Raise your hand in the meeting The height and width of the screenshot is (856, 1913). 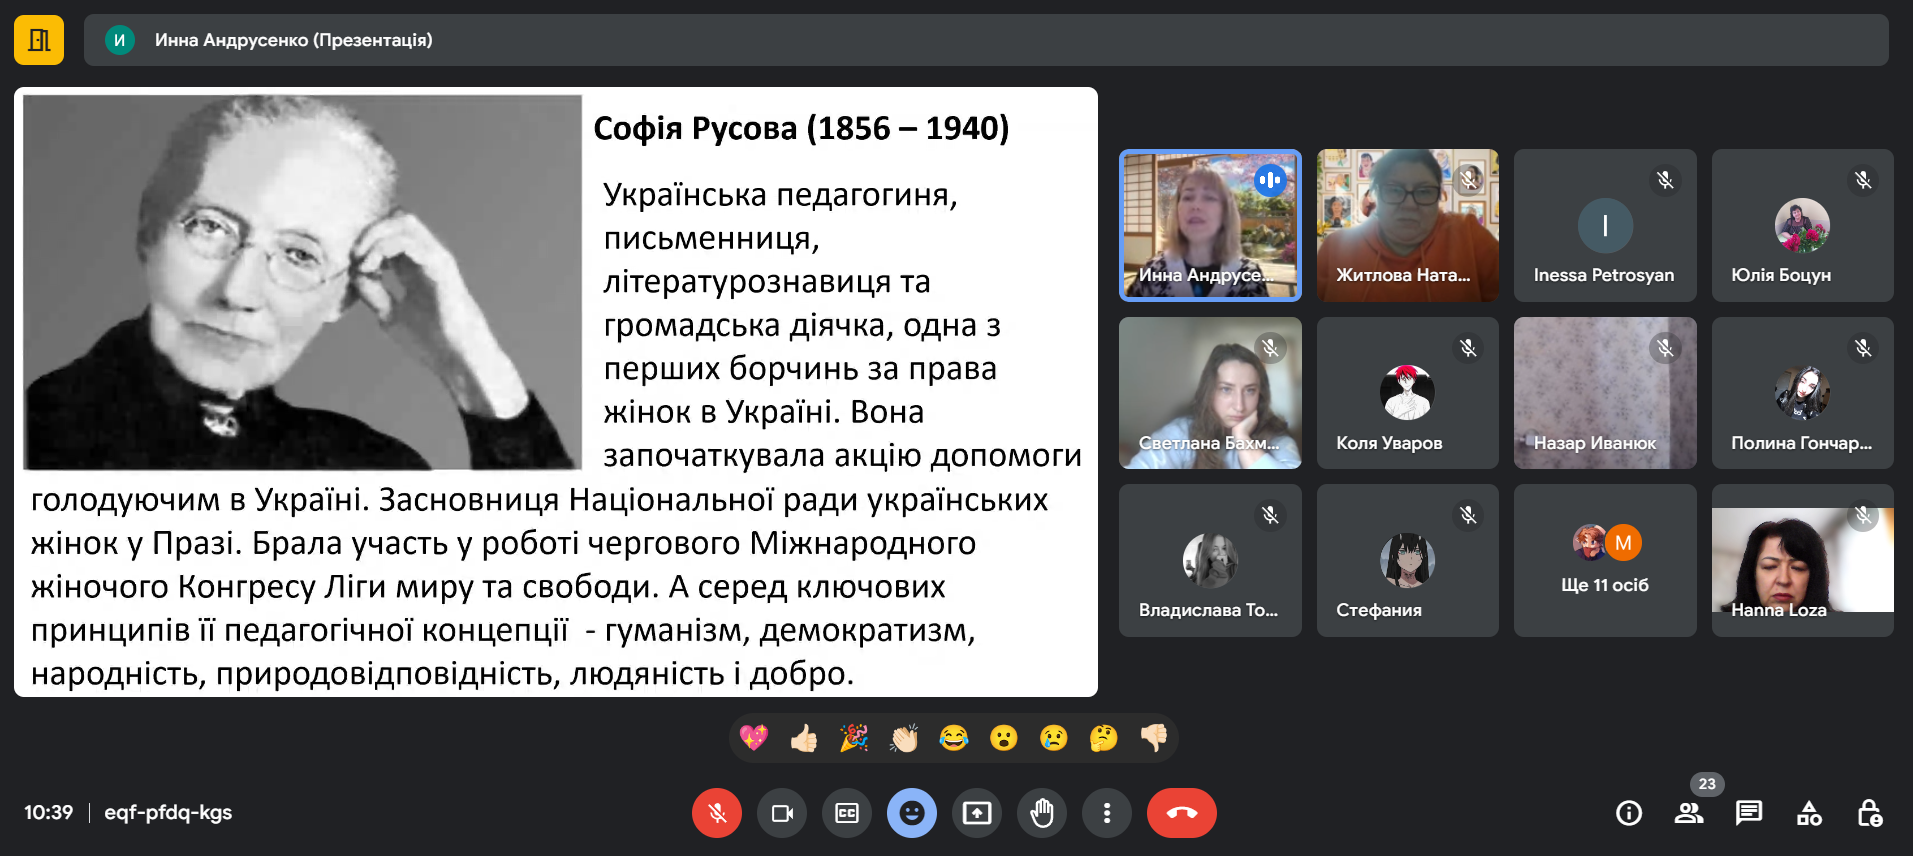[x=1042, y=813]
